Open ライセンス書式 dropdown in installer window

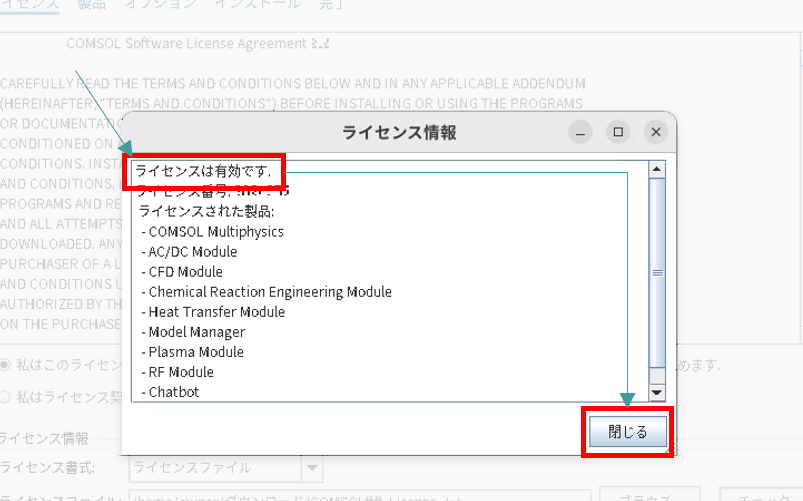tap(312, 468)
